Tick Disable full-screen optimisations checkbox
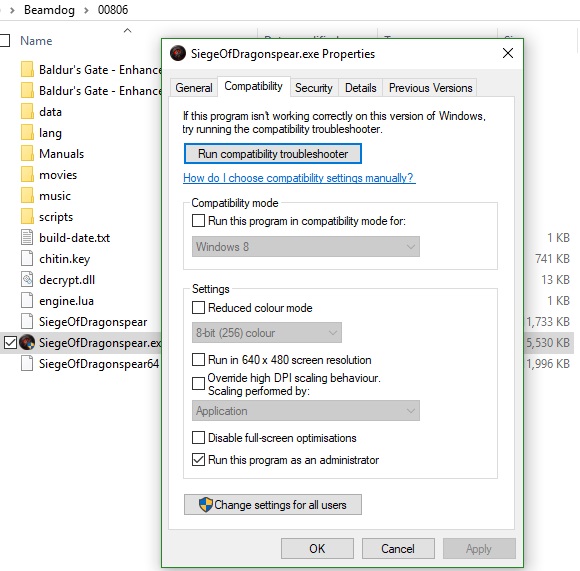The width and height of the screenshot is (580, 571). click(198, 438)
